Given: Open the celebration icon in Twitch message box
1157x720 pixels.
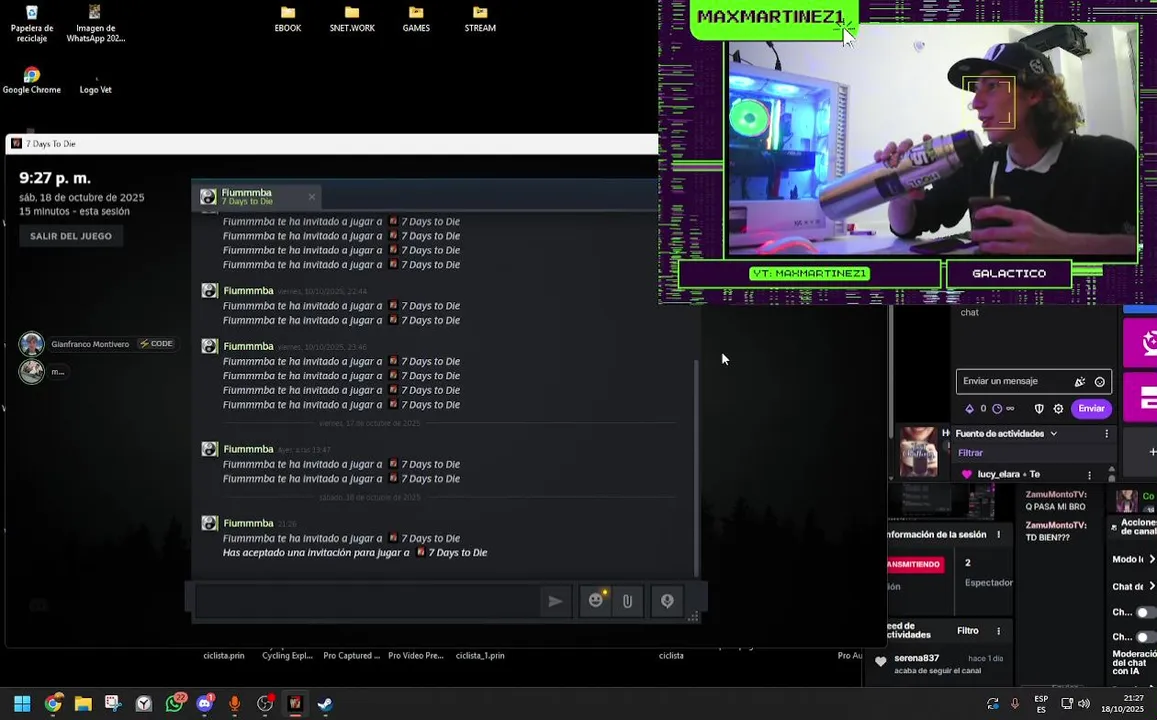Looking at the screenshot, I should (x=1080, y=381).
